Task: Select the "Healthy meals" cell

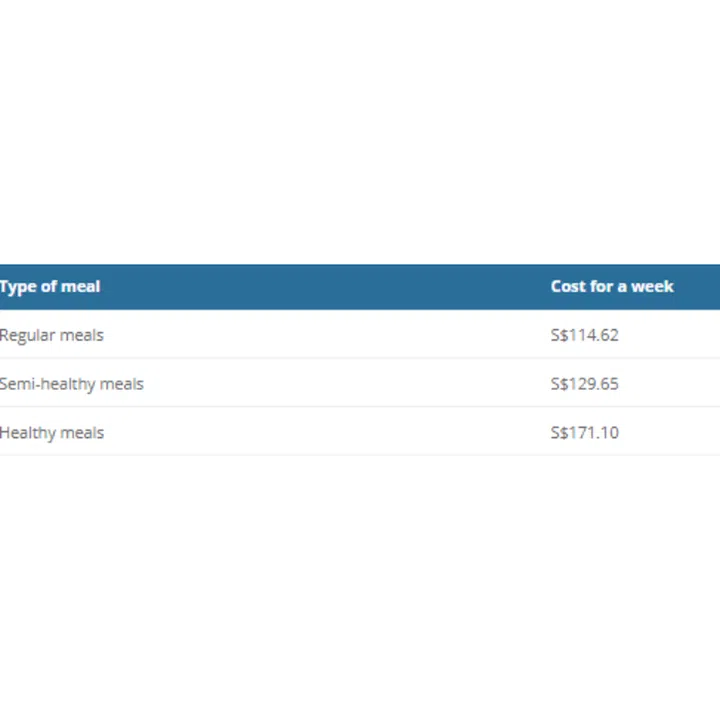Action: click(52, 433)
